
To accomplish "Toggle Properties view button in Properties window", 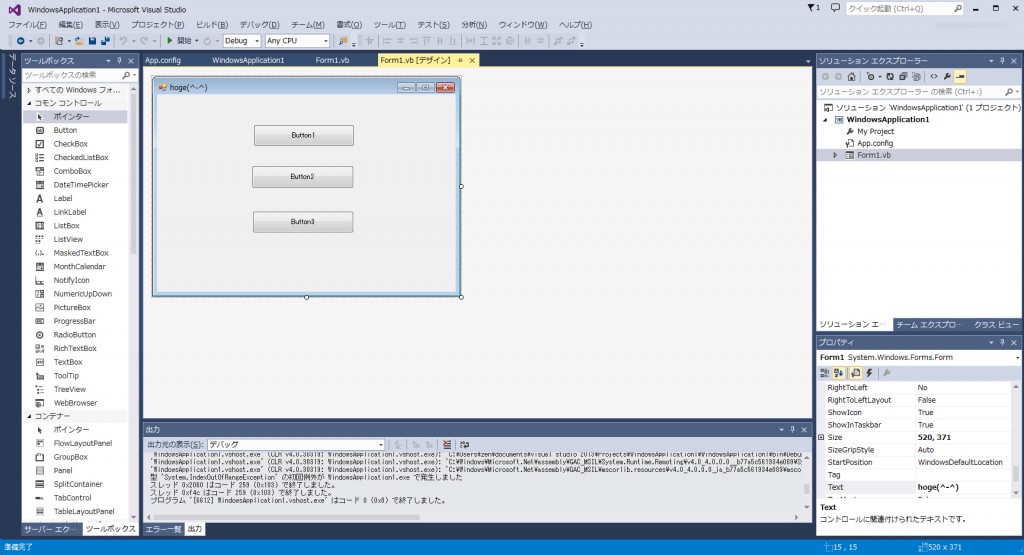I will coord(855,373).
